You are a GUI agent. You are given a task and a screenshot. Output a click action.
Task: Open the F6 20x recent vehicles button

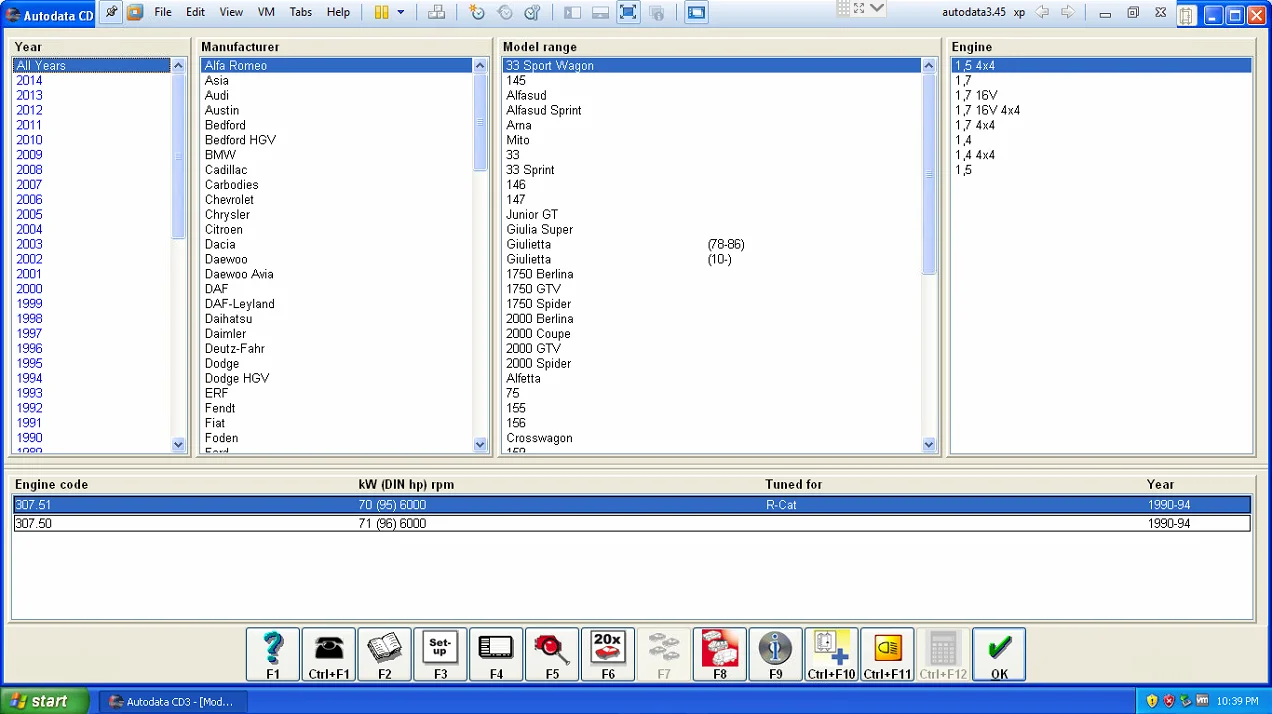(608, 655)
